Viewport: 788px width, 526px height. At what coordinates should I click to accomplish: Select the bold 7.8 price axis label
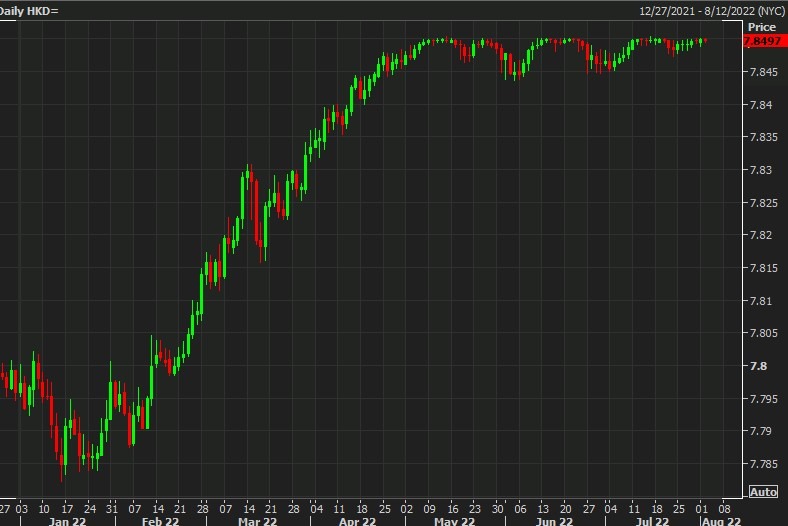pos(758,366)
